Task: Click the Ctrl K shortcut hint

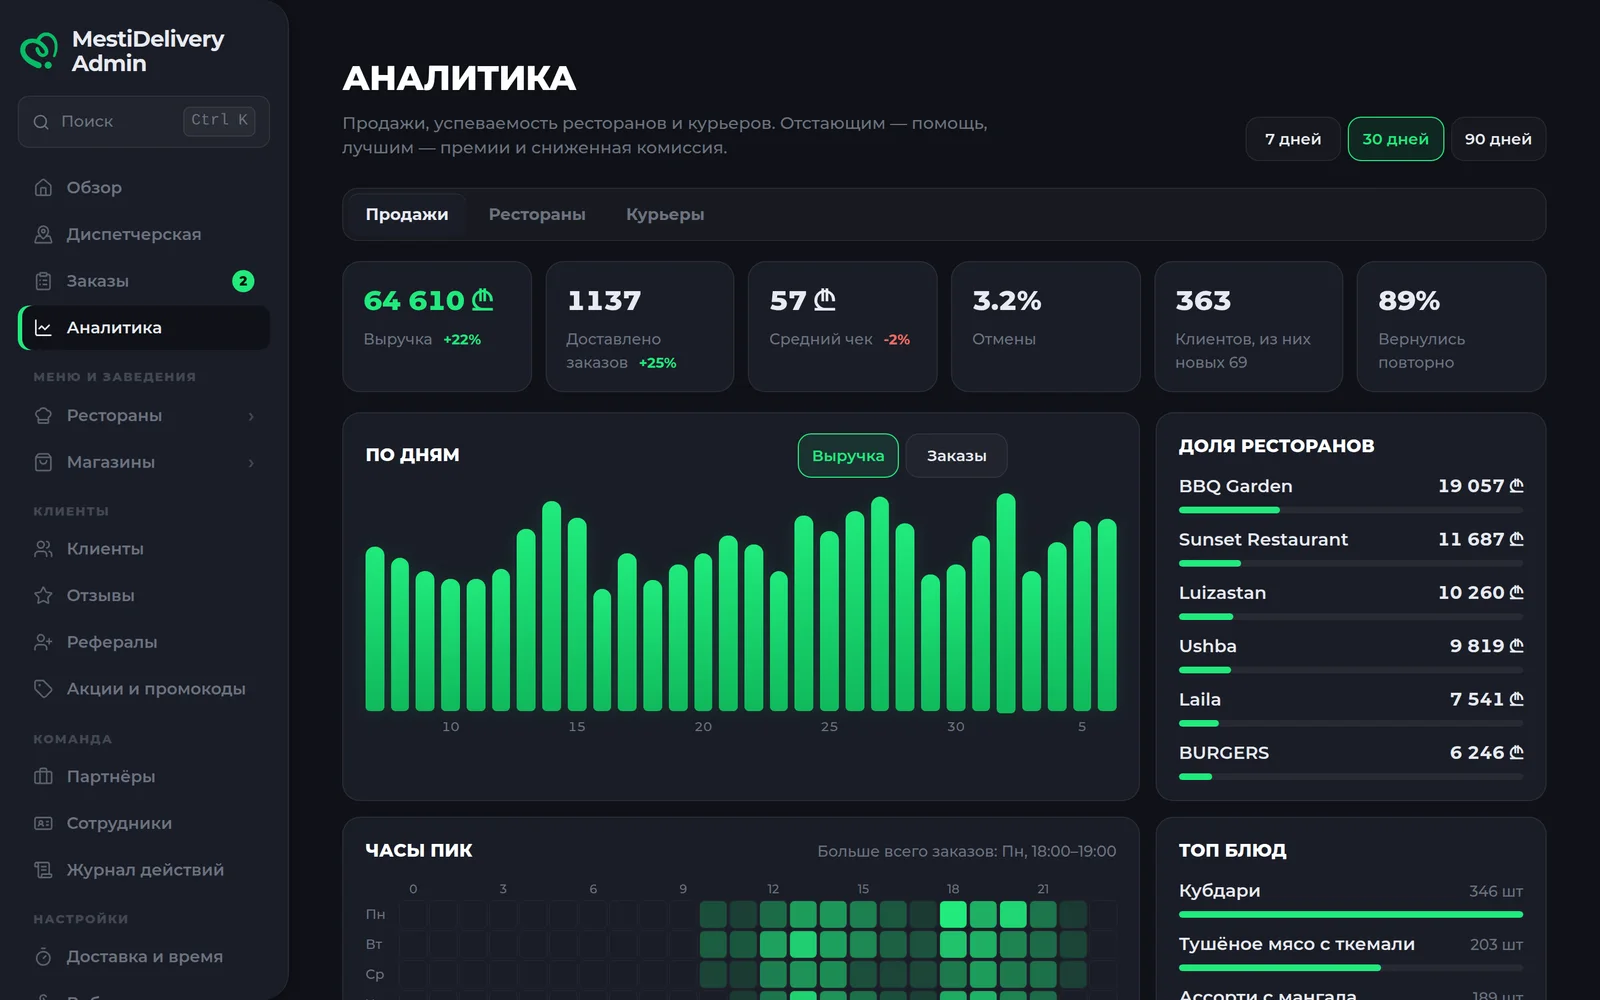Action: pos(219,121)
